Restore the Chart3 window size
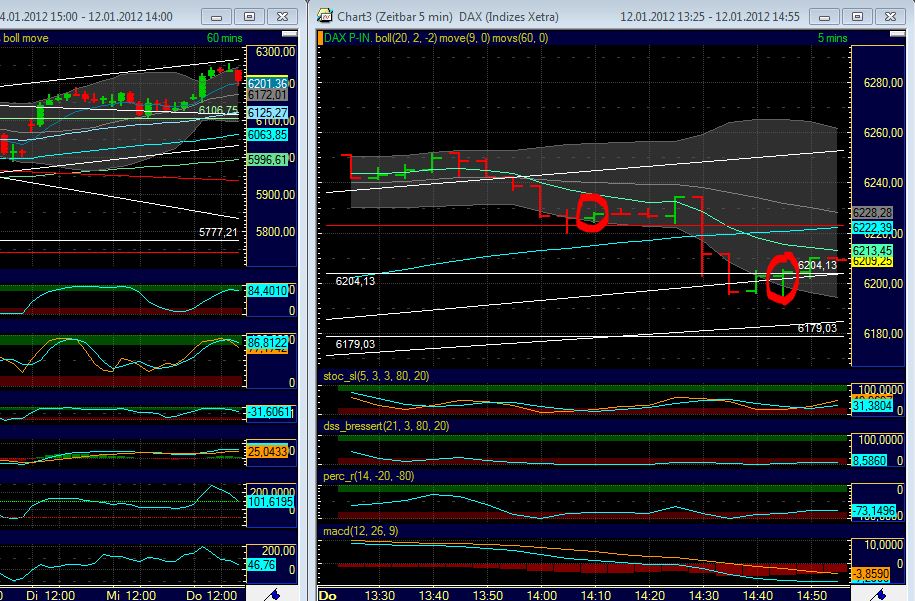Image resolution: width=915 pixels, height=601 pixels. 856,17
